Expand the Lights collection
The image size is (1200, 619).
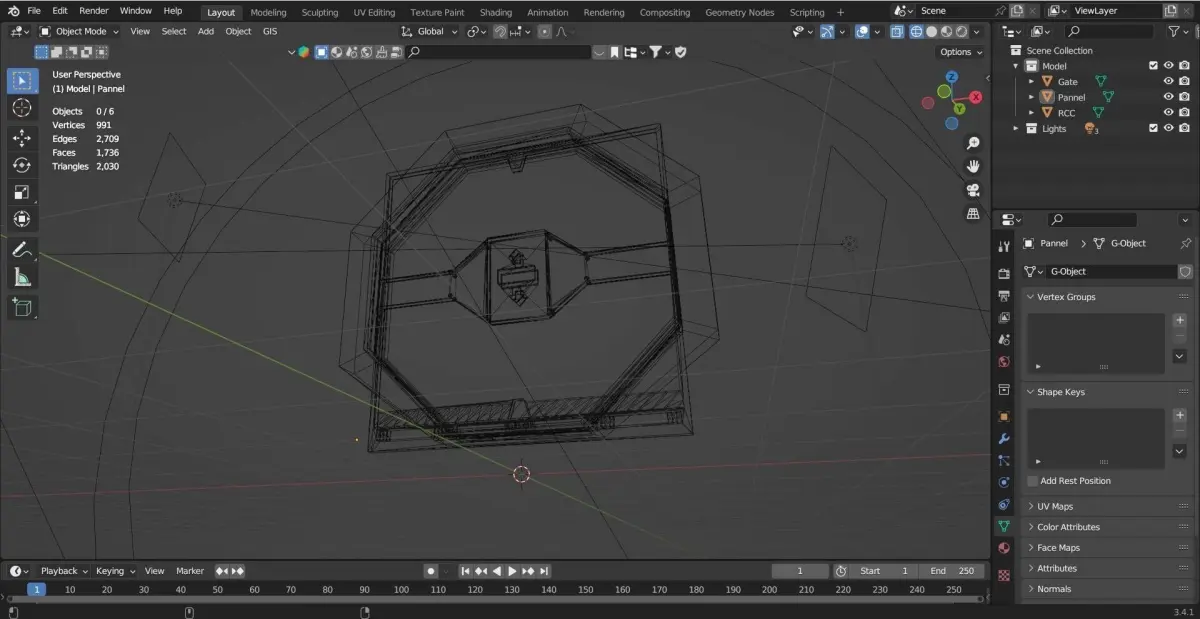click(1017, 128)
